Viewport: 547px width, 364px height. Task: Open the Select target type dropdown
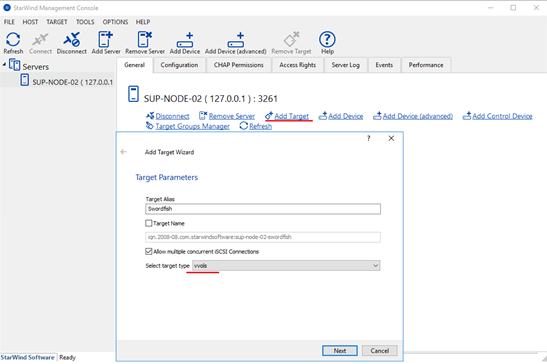tap(286, 266)
